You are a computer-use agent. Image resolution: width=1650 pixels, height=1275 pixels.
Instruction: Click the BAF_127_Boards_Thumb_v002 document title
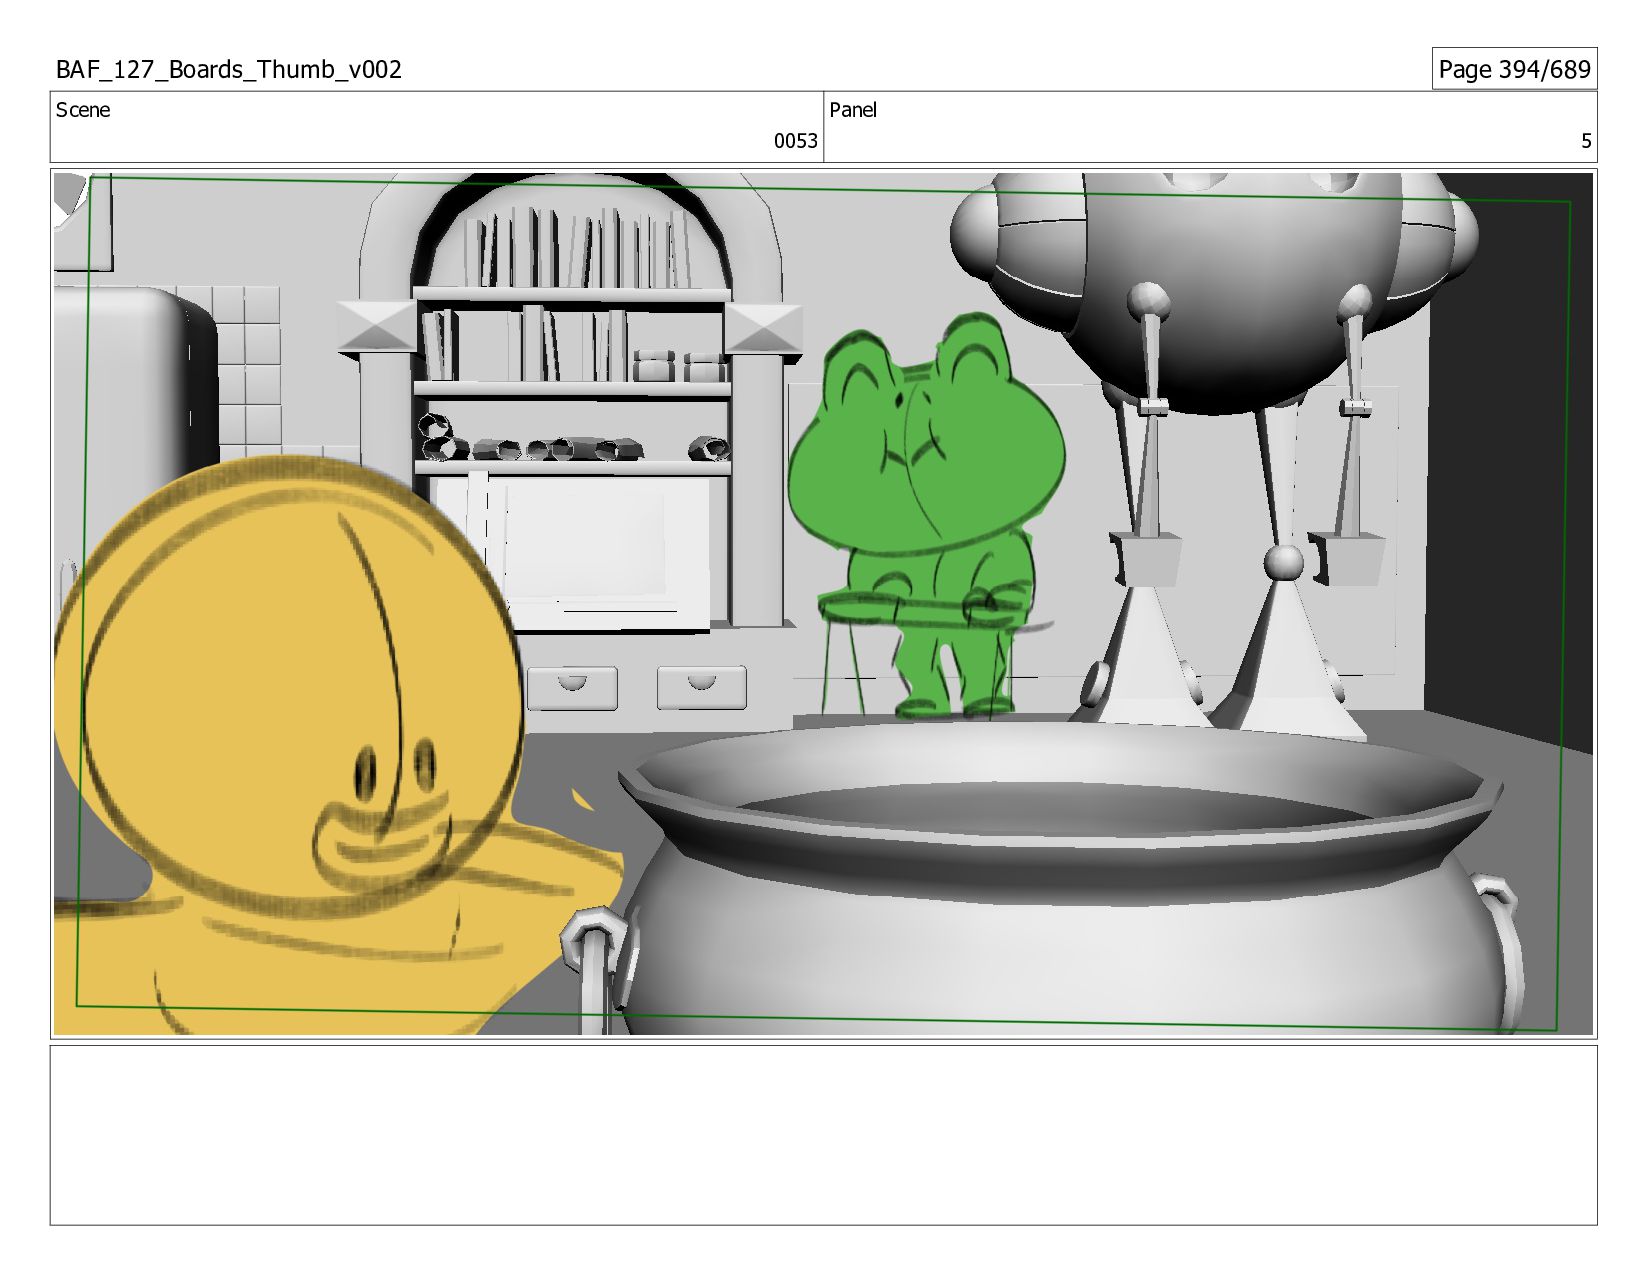(229, 70)
